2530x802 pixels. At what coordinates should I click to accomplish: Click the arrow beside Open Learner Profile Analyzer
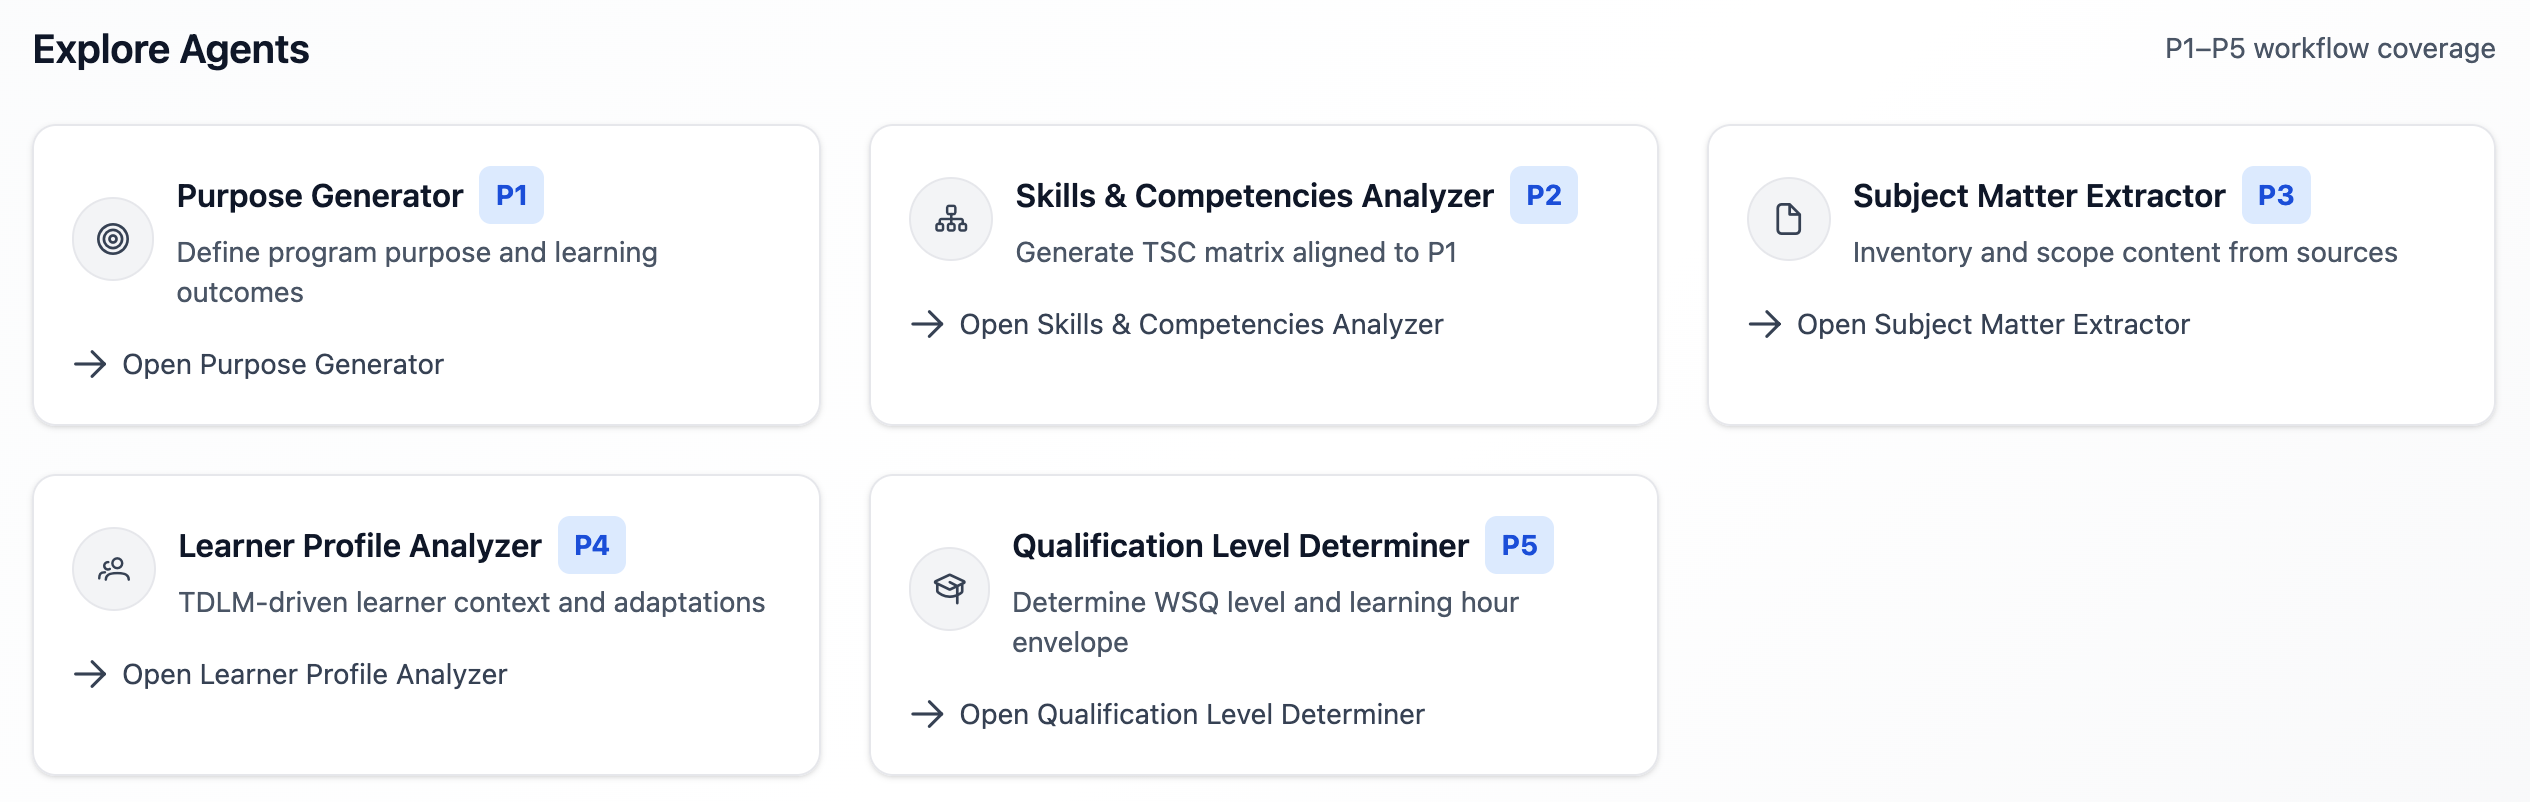click(x=91, y=674)
